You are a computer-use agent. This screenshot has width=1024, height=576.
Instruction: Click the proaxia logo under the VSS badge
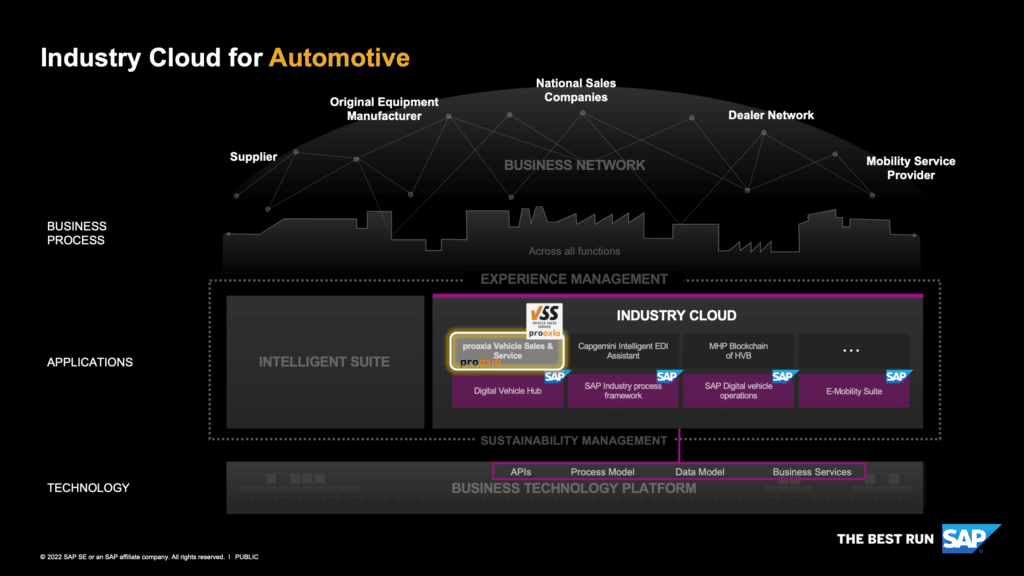[x=543, y=333]
